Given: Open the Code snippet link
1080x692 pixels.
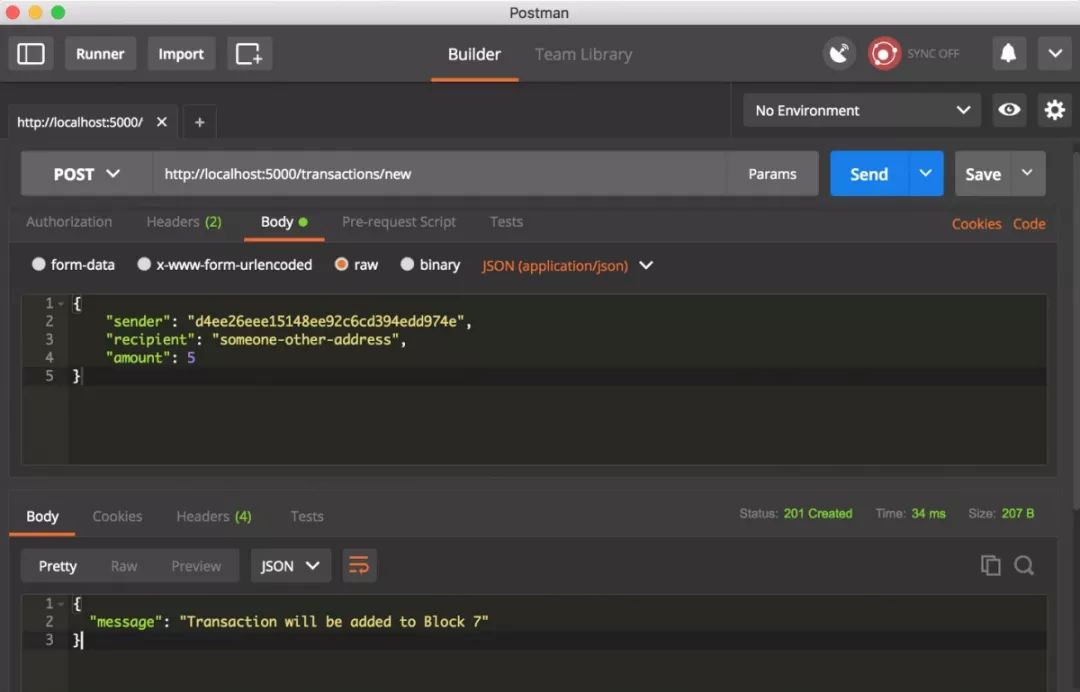Looking at the screenshot, I should point(1029,224).
